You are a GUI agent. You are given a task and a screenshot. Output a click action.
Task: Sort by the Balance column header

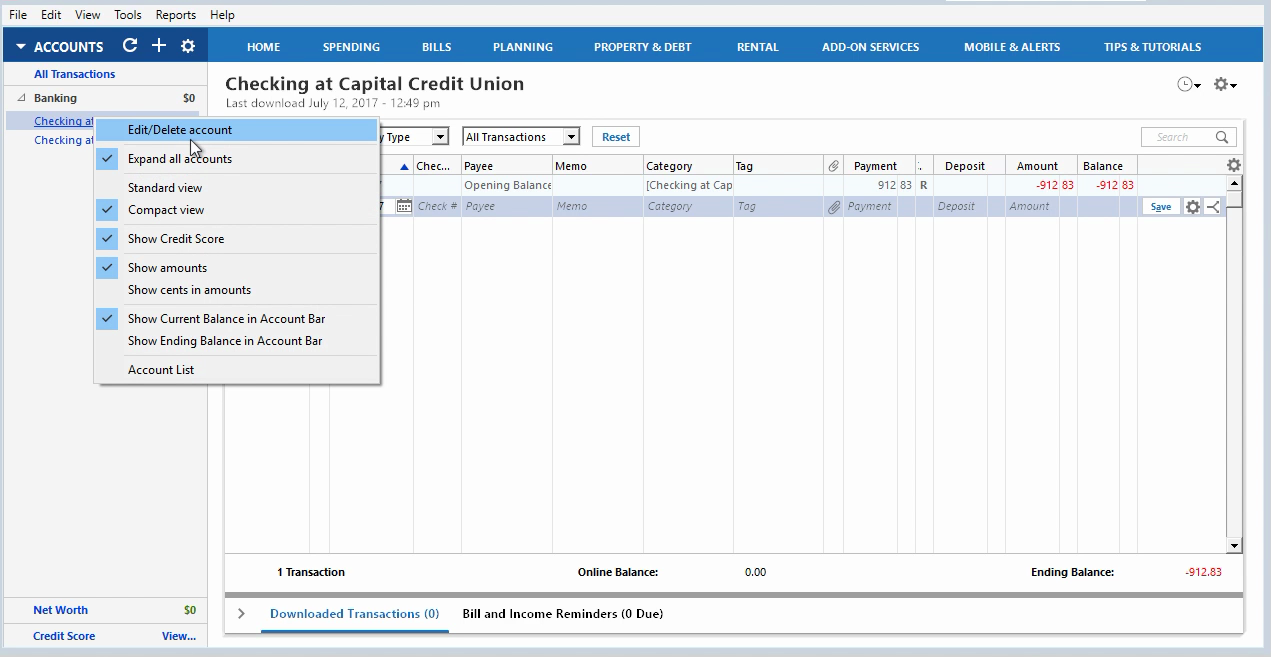pyautogui.click(x=1108, y=166)
